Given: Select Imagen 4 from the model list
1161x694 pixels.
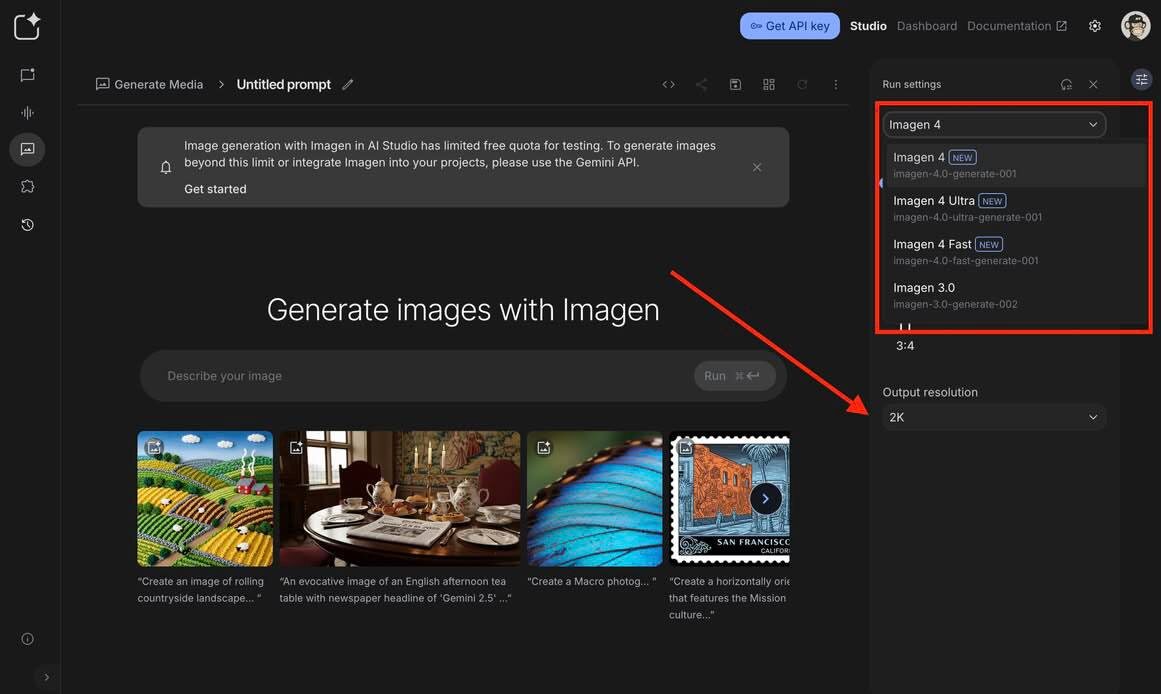Looking at the screenshot, I should (x=1016, y=165).
